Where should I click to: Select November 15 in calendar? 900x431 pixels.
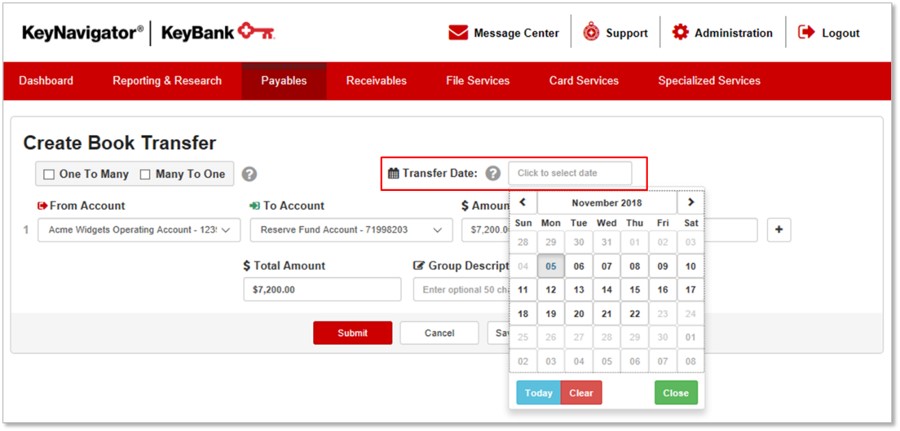click(634, 290)
